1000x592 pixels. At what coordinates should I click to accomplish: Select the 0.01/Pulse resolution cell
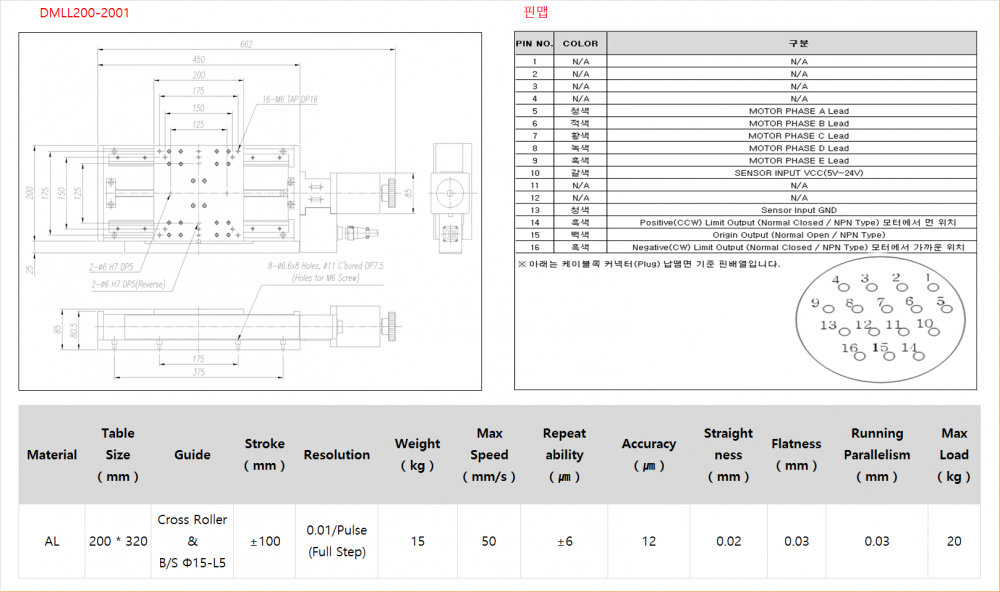pyautogui.click(x=337, y=541)
